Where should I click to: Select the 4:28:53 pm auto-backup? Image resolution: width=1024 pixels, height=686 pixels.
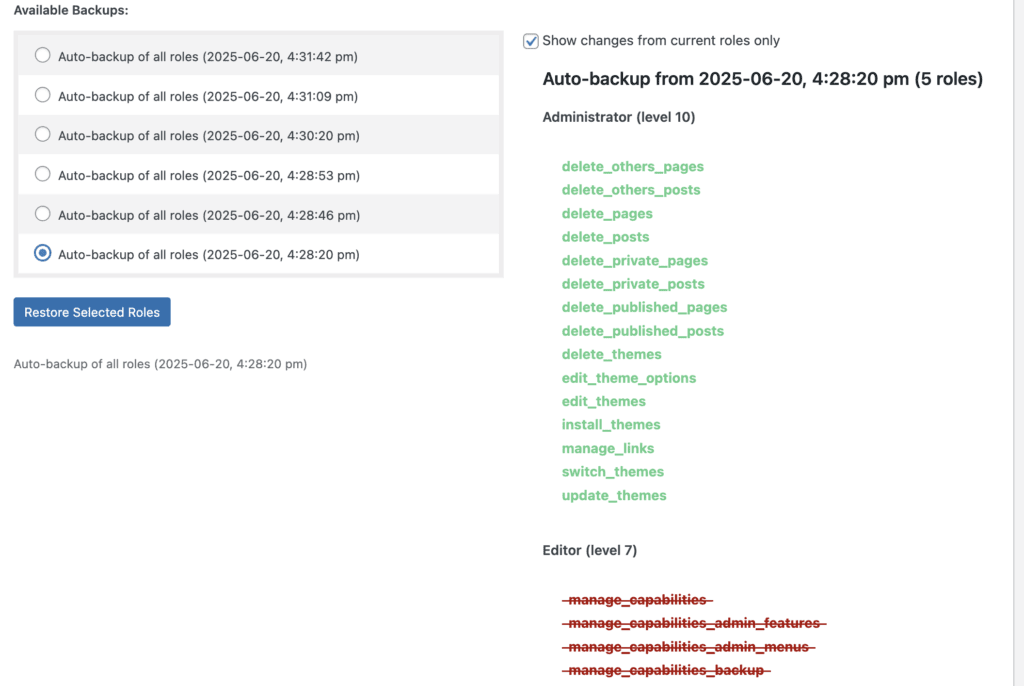(x=42, y=174)
